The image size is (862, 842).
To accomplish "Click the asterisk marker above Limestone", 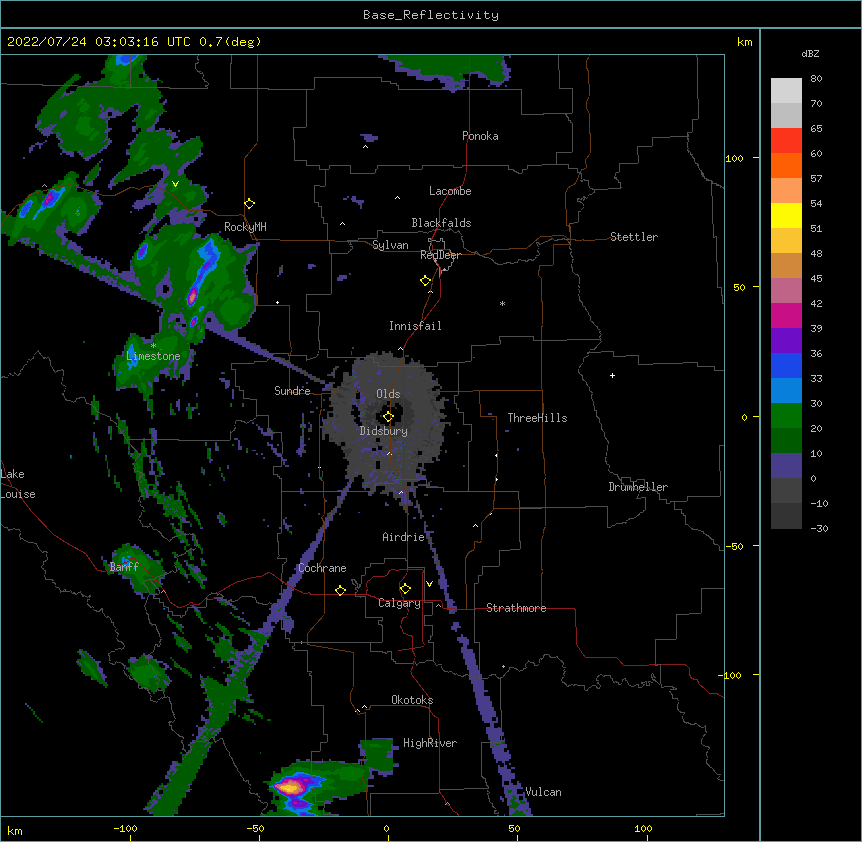I will 153,346.
